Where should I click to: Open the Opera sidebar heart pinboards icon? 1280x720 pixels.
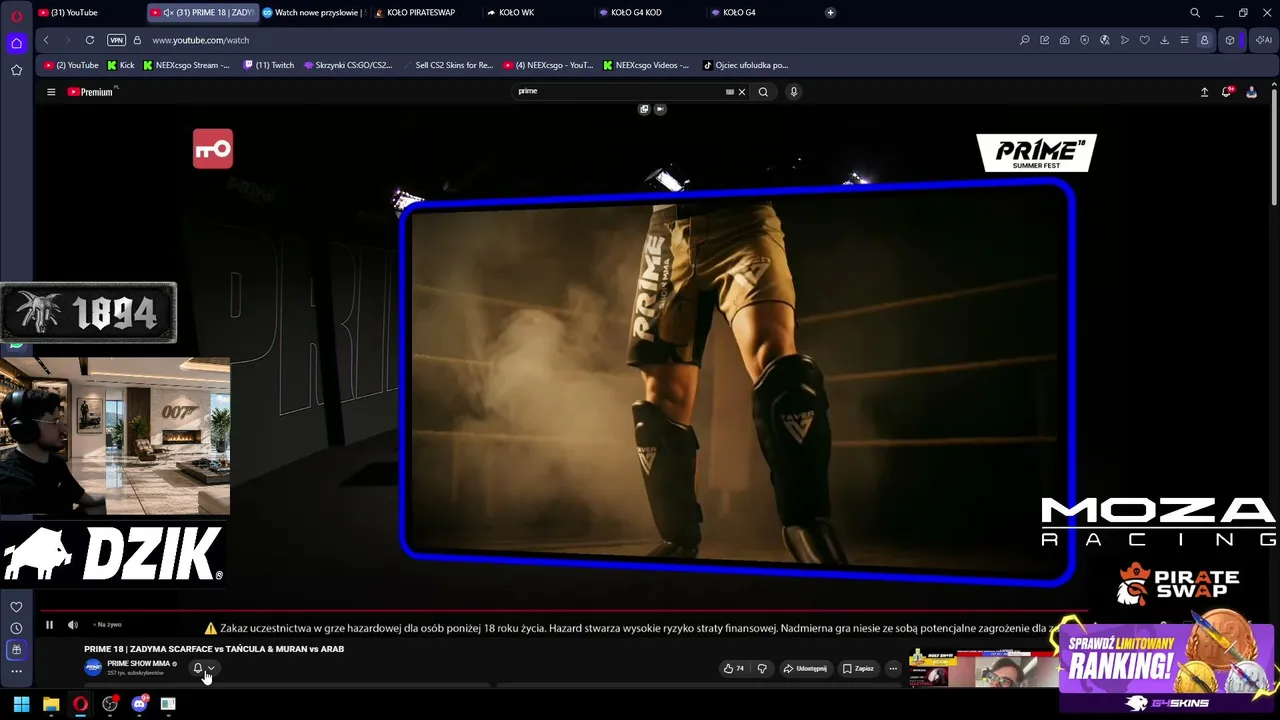click(x=16, y=607)
